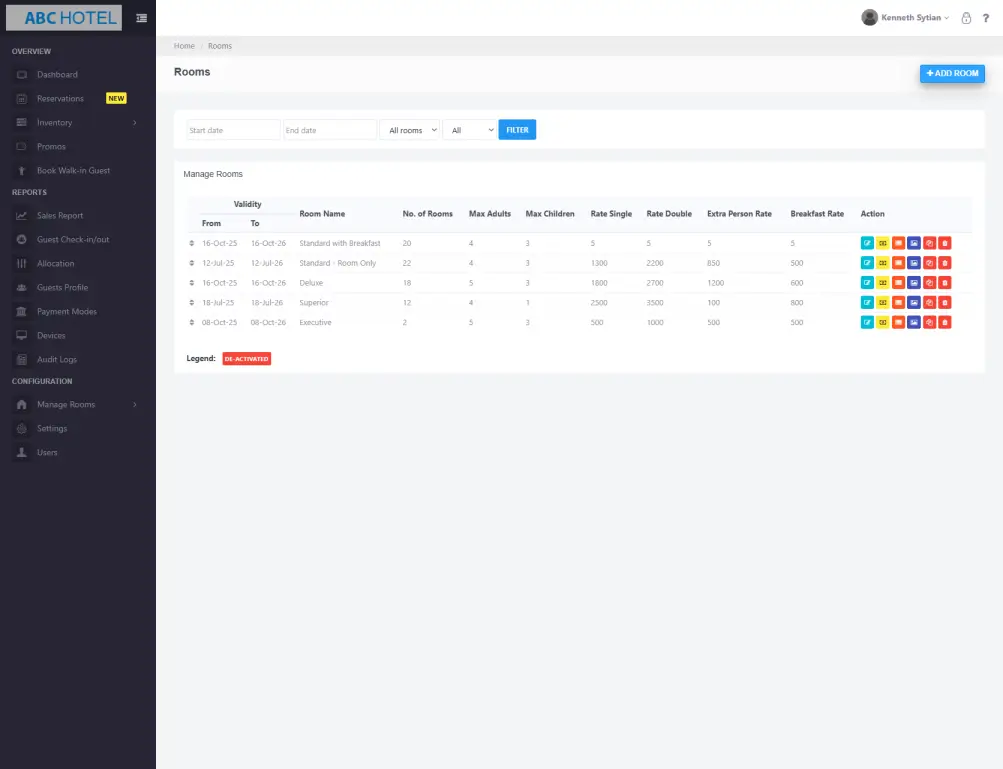
Task: Toggle the sidebar with the hamburger icon
Action: coord(141,18)
